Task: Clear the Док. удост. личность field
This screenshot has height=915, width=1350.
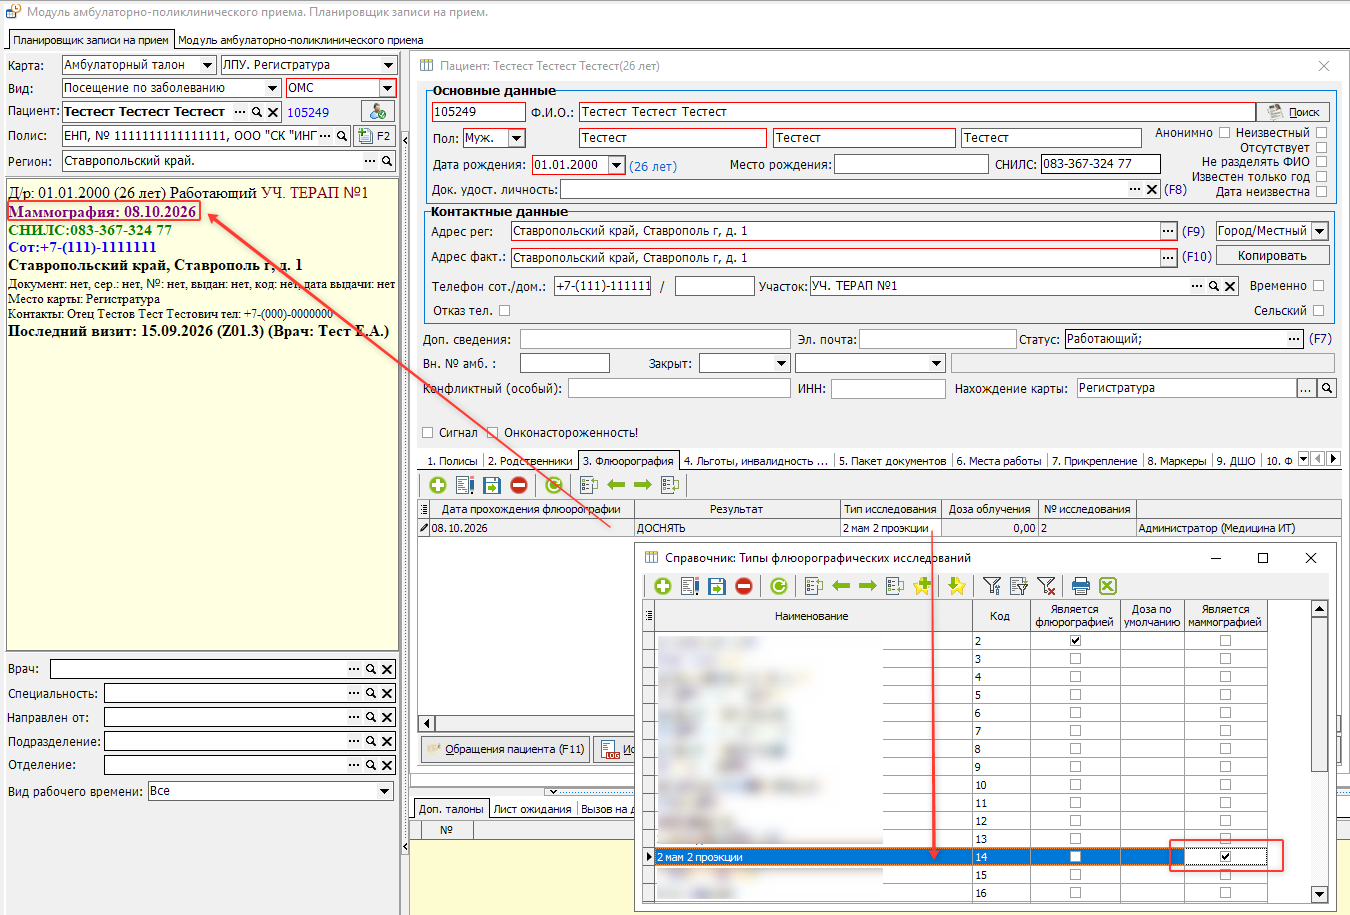Action: click(x=1152, y=189)
